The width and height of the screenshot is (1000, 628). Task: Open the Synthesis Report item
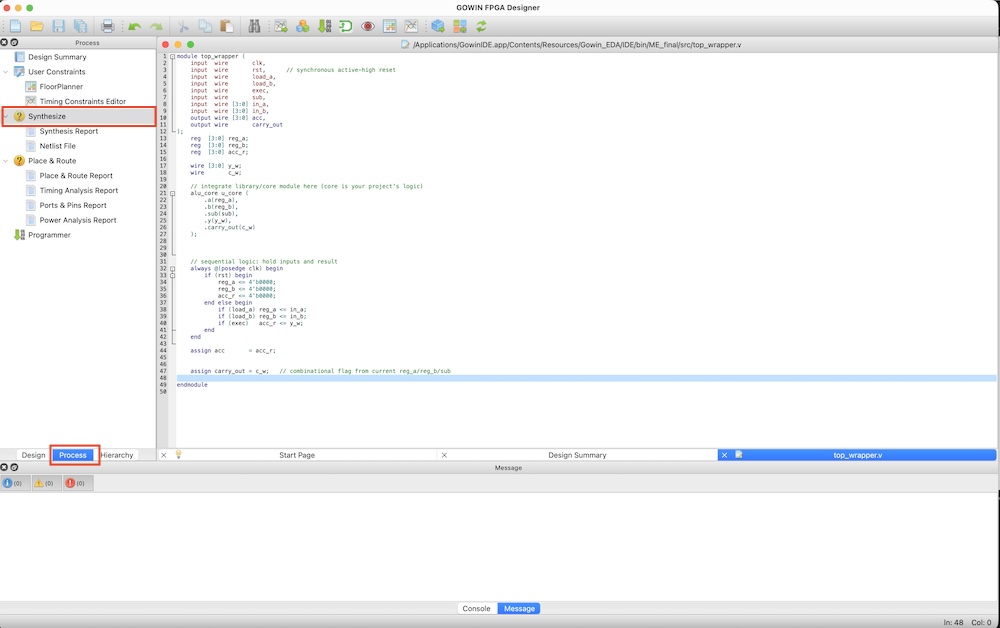pyautogui.click(x=69, y=131)
